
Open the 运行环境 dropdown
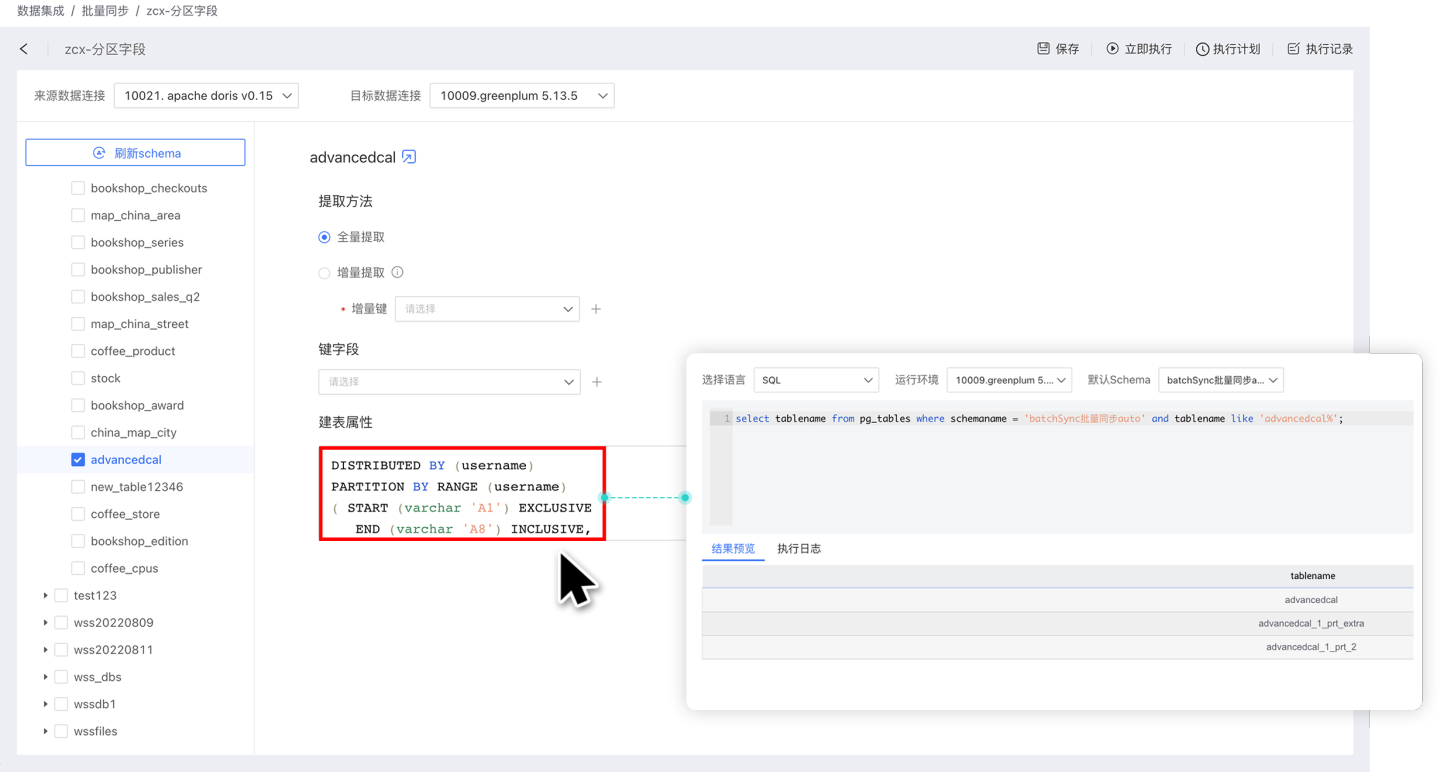1009,380
